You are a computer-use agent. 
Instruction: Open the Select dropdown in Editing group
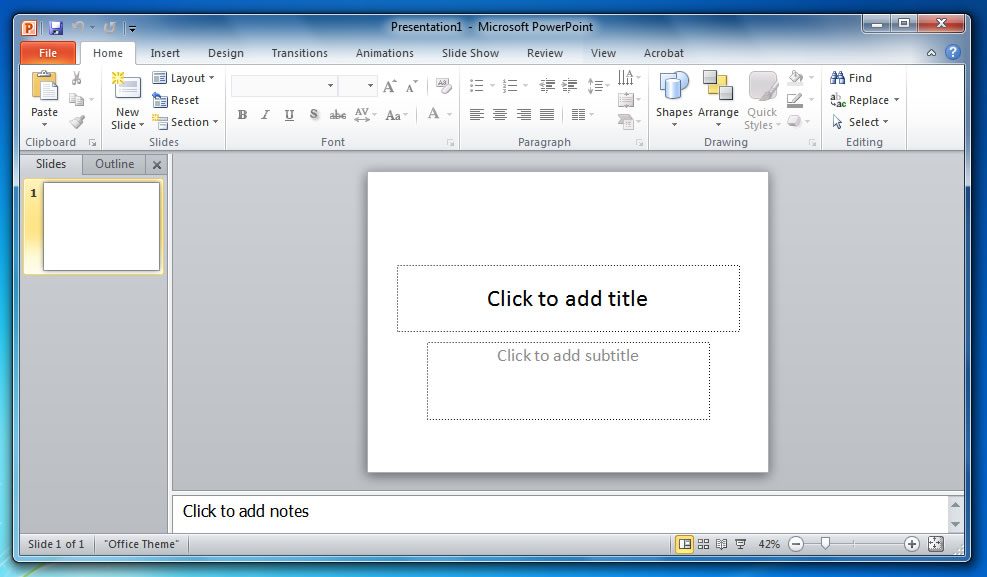pos(864,122)
